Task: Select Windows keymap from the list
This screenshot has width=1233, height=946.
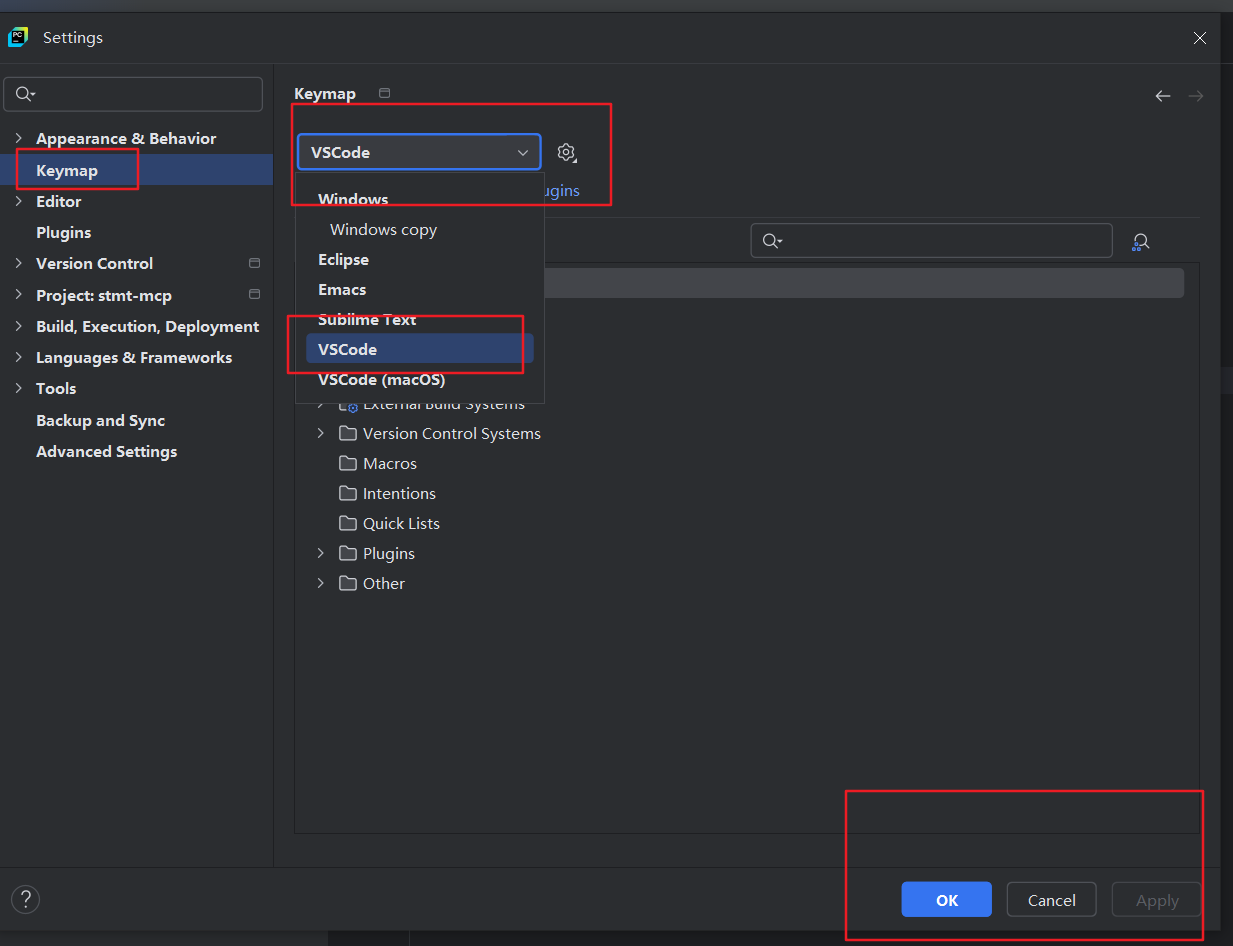Action: click(x=420, y=199)
